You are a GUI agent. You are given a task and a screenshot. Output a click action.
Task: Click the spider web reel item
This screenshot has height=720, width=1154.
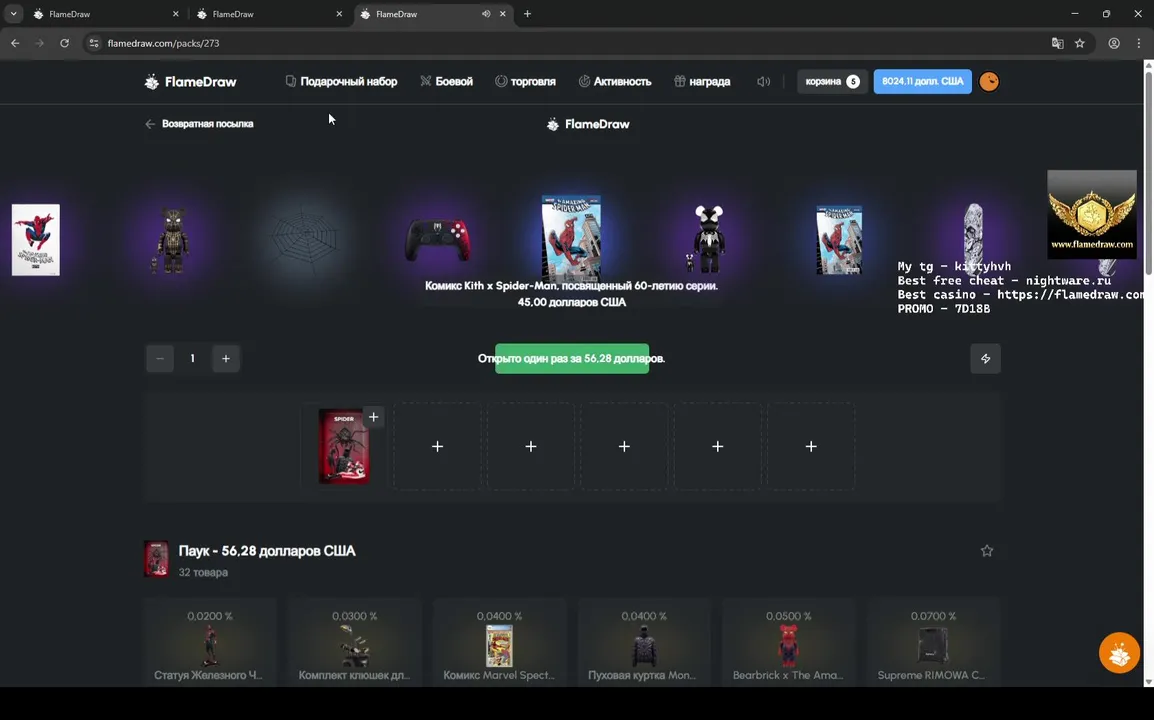(304, 238)
